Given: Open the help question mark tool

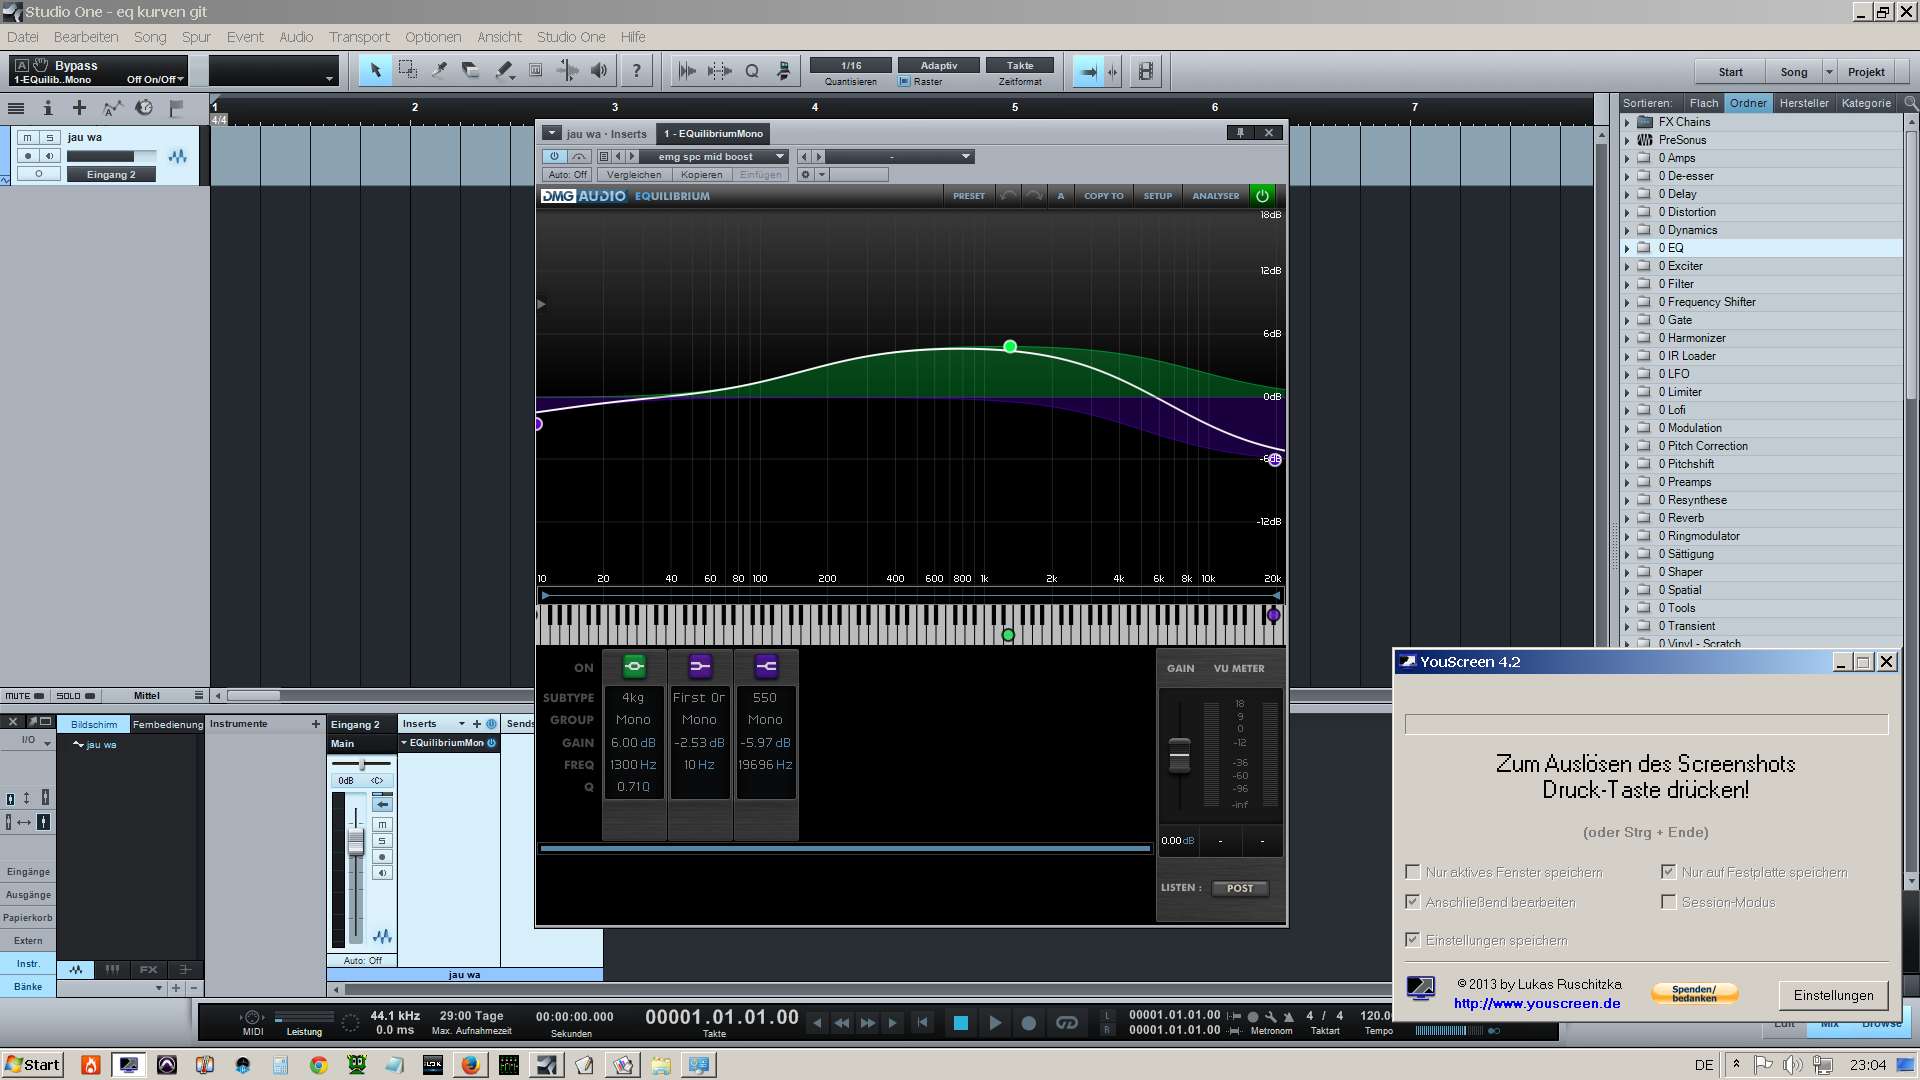Looking at the screenshot, I should pos(636,71).
